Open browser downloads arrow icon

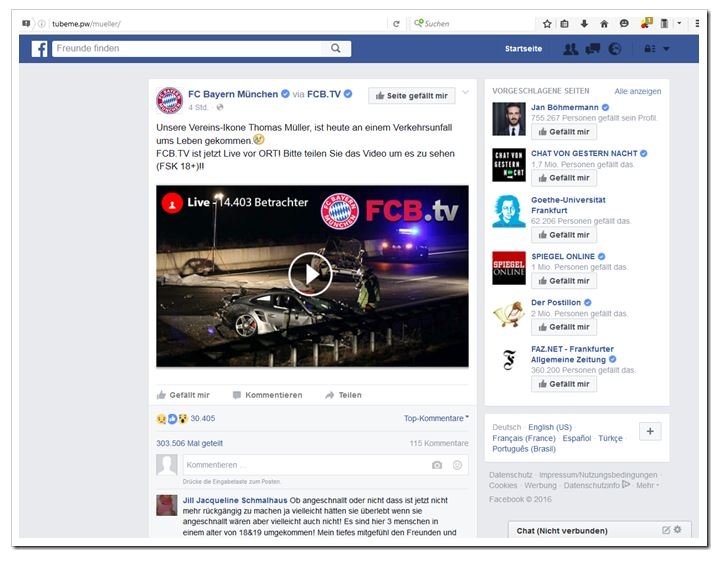584,24
